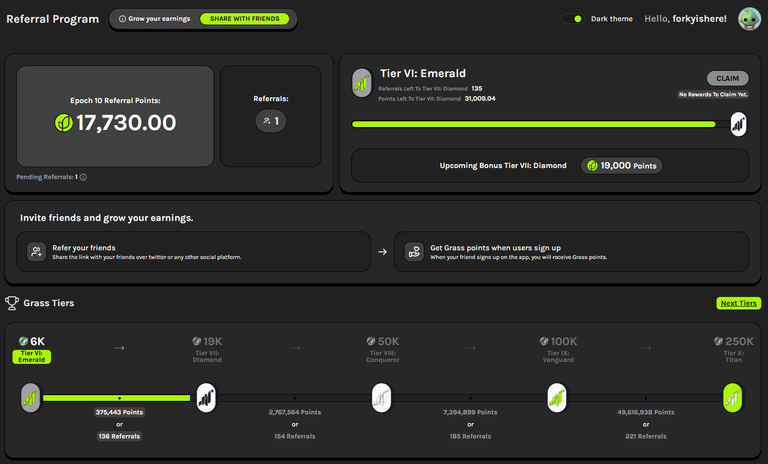768x464 pixels.
Task: Click the arrow between 100K and 250K tiers
Action: point(646,348)
